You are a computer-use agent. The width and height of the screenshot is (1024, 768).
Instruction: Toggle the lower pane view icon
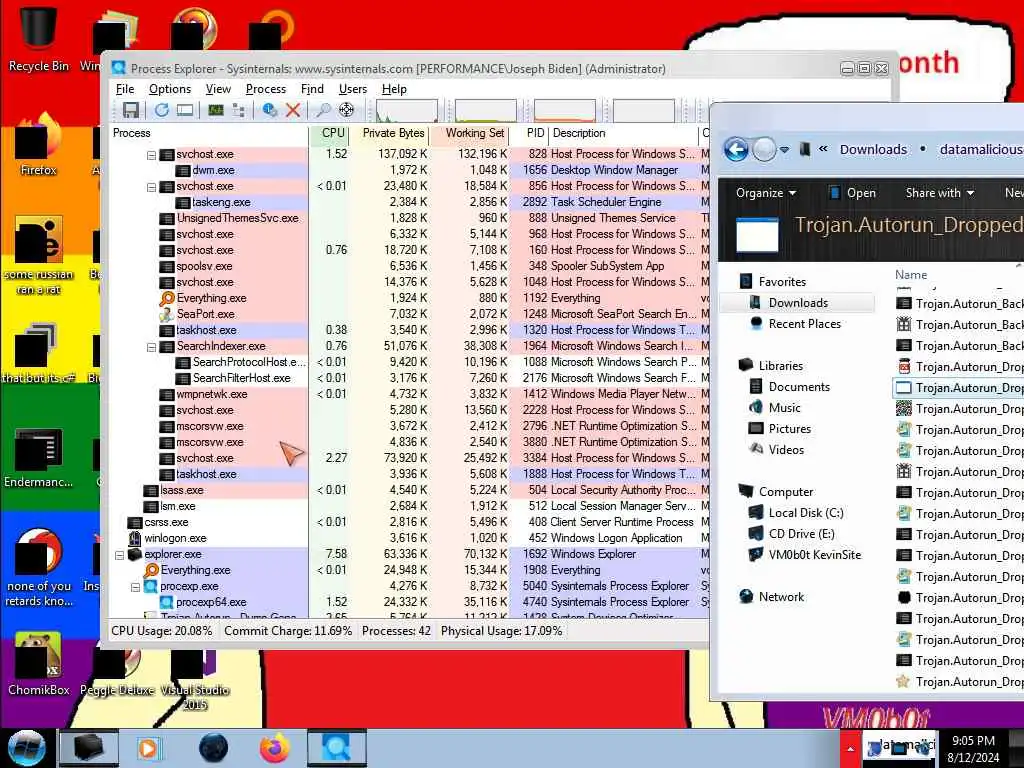tap(185, 110)
